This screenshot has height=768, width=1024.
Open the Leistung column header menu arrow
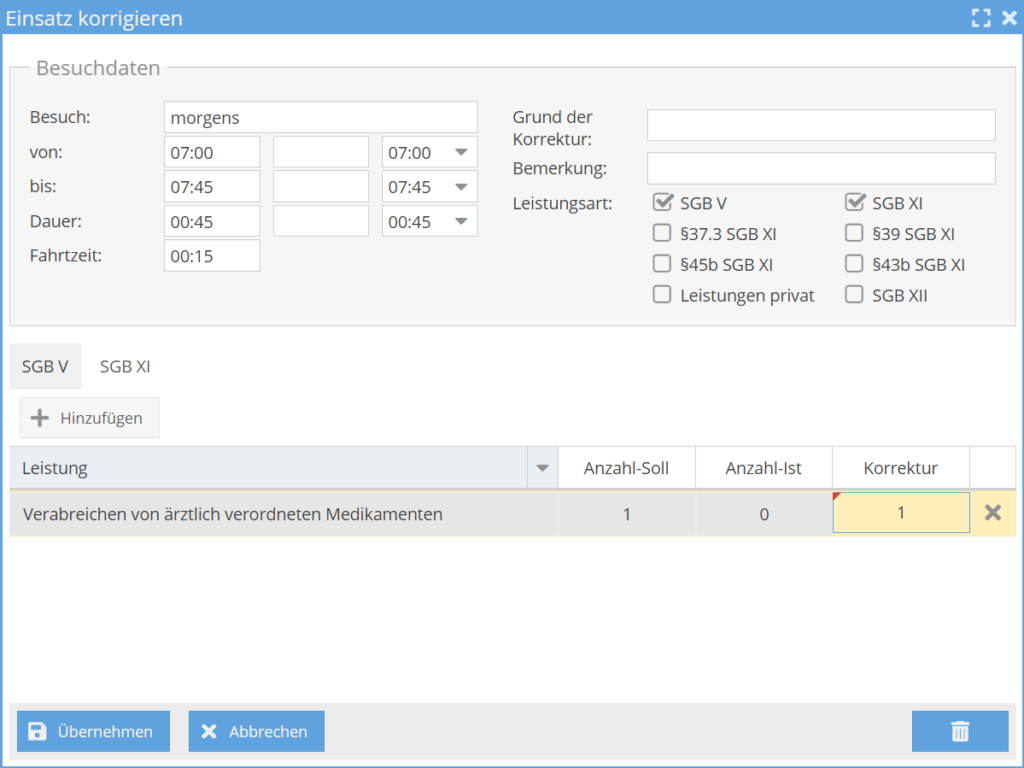click(x=543, y=468)
